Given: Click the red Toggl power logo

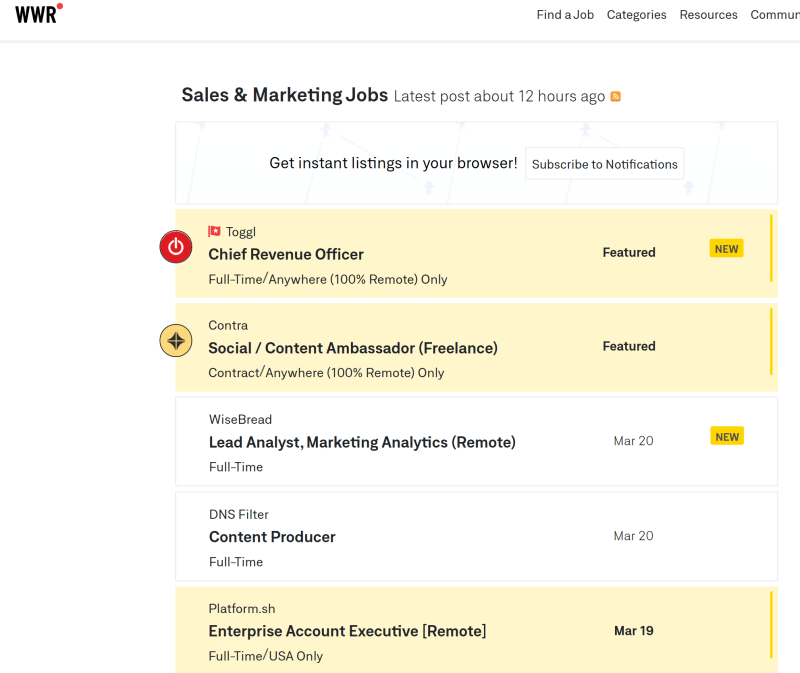Looking at the screenshot, I should (176, 247).
